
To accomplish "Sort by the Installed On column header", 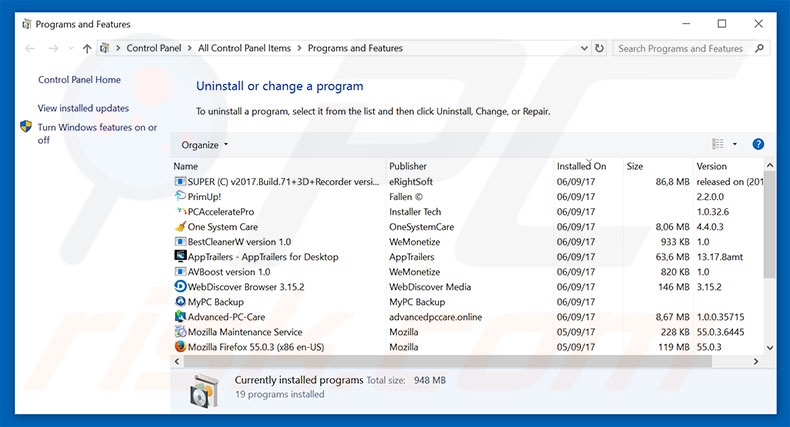I will coord(581,166).
